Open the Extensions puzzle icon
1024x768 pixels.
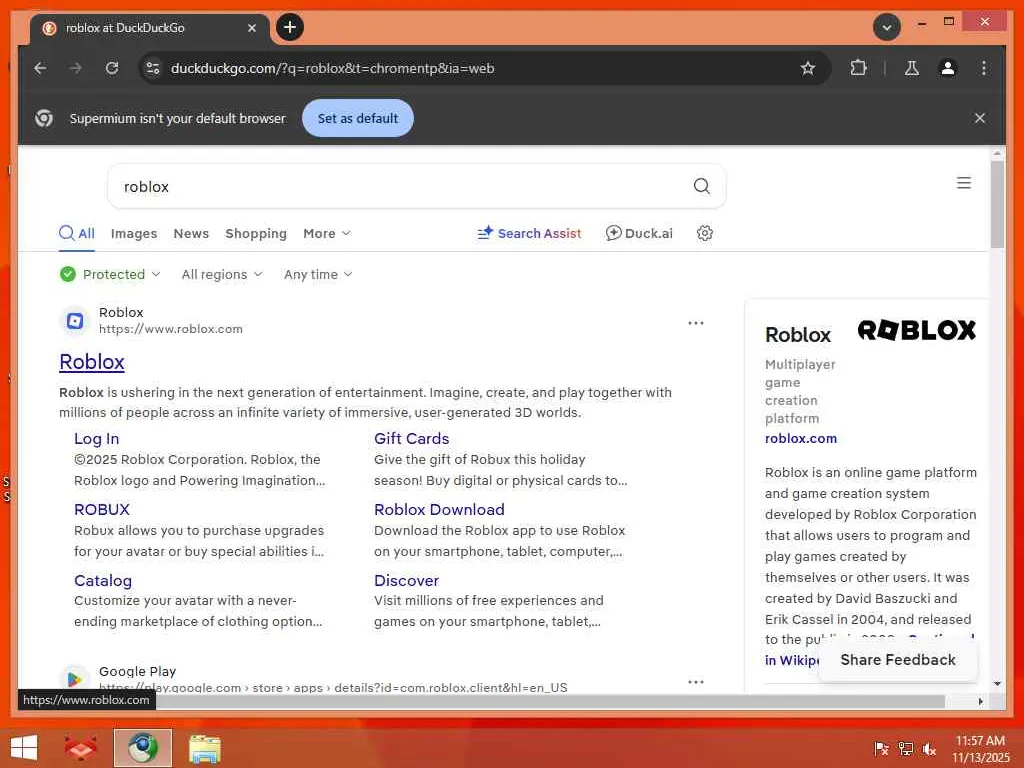pyautogui.click(x=858, y=68)
